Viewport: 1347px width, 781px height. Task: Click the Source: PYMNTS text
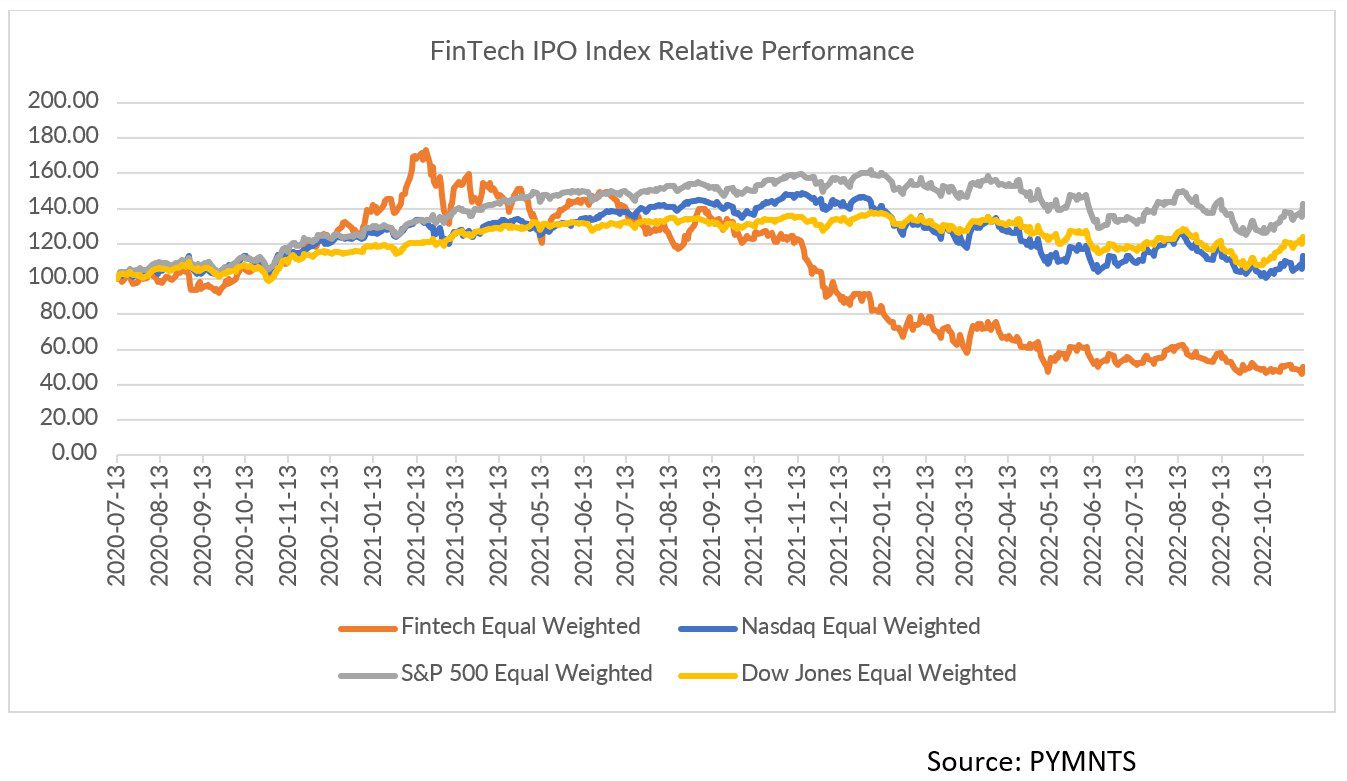coord(1031,761)
